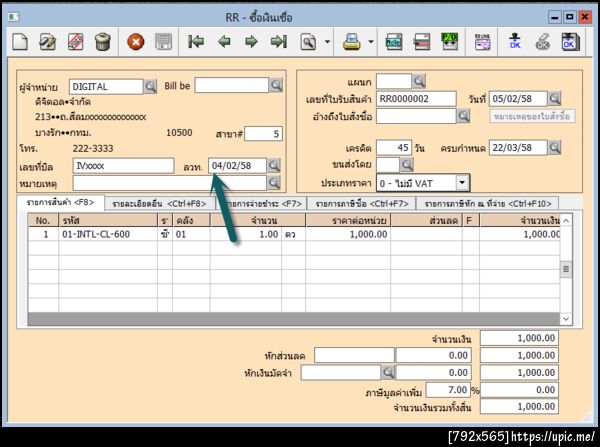Open print options dropdown arrow
Image resolution: width=600 pixels, height=447 pixels.
click(371, 42)
